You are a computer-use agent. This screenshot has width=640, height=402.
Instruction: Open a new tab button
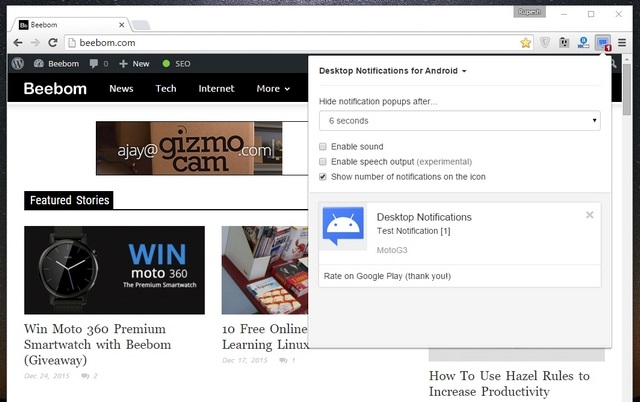[x=141, y=25]
